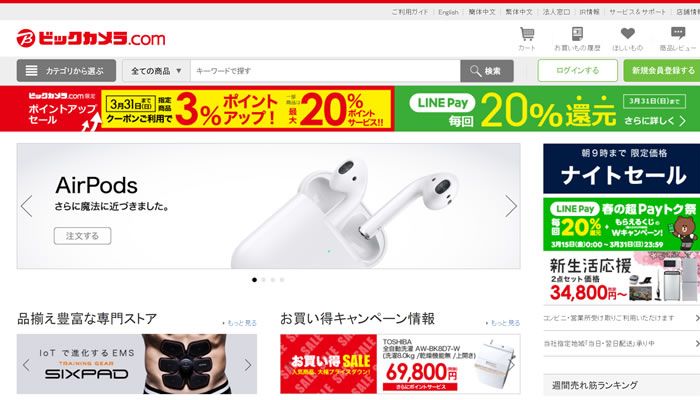The image size is (700, 400).
Task: Open the ナイトセール banner
Action: coord(621,168)
